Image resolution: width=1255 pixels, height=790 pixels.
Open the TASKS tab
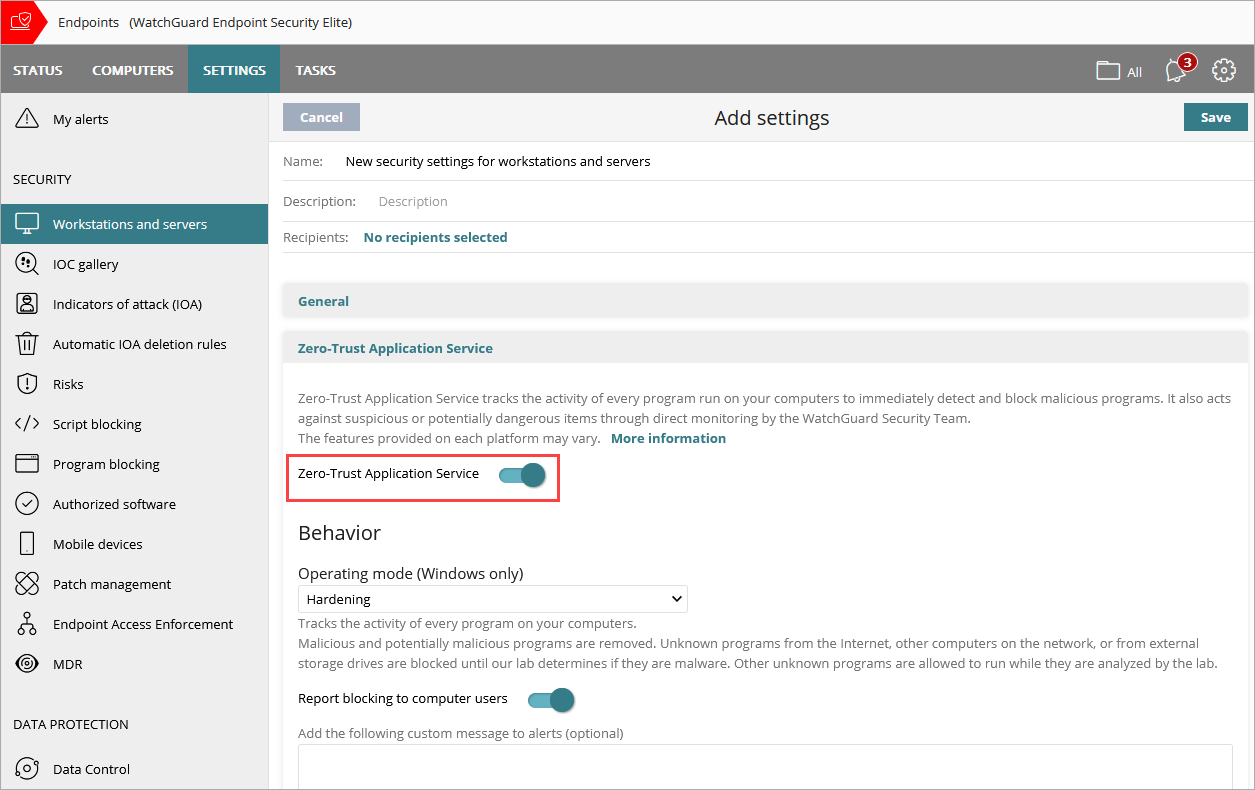click(x=315, y=70)
